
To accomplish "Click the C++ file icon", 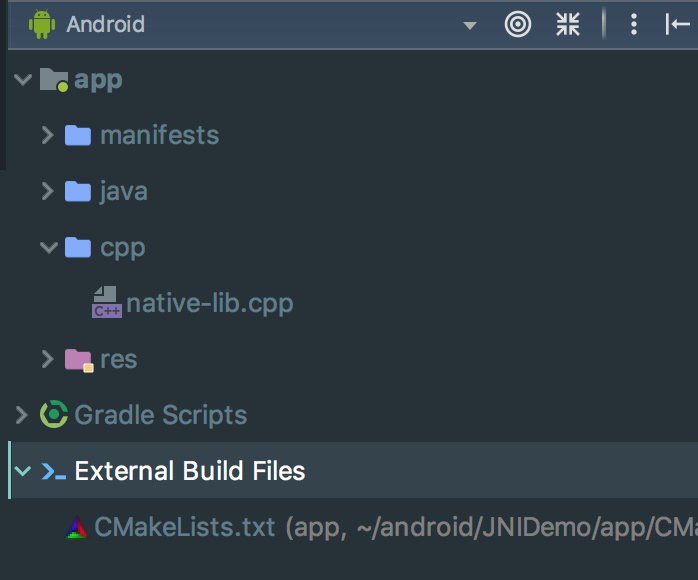I will [107, 302].
